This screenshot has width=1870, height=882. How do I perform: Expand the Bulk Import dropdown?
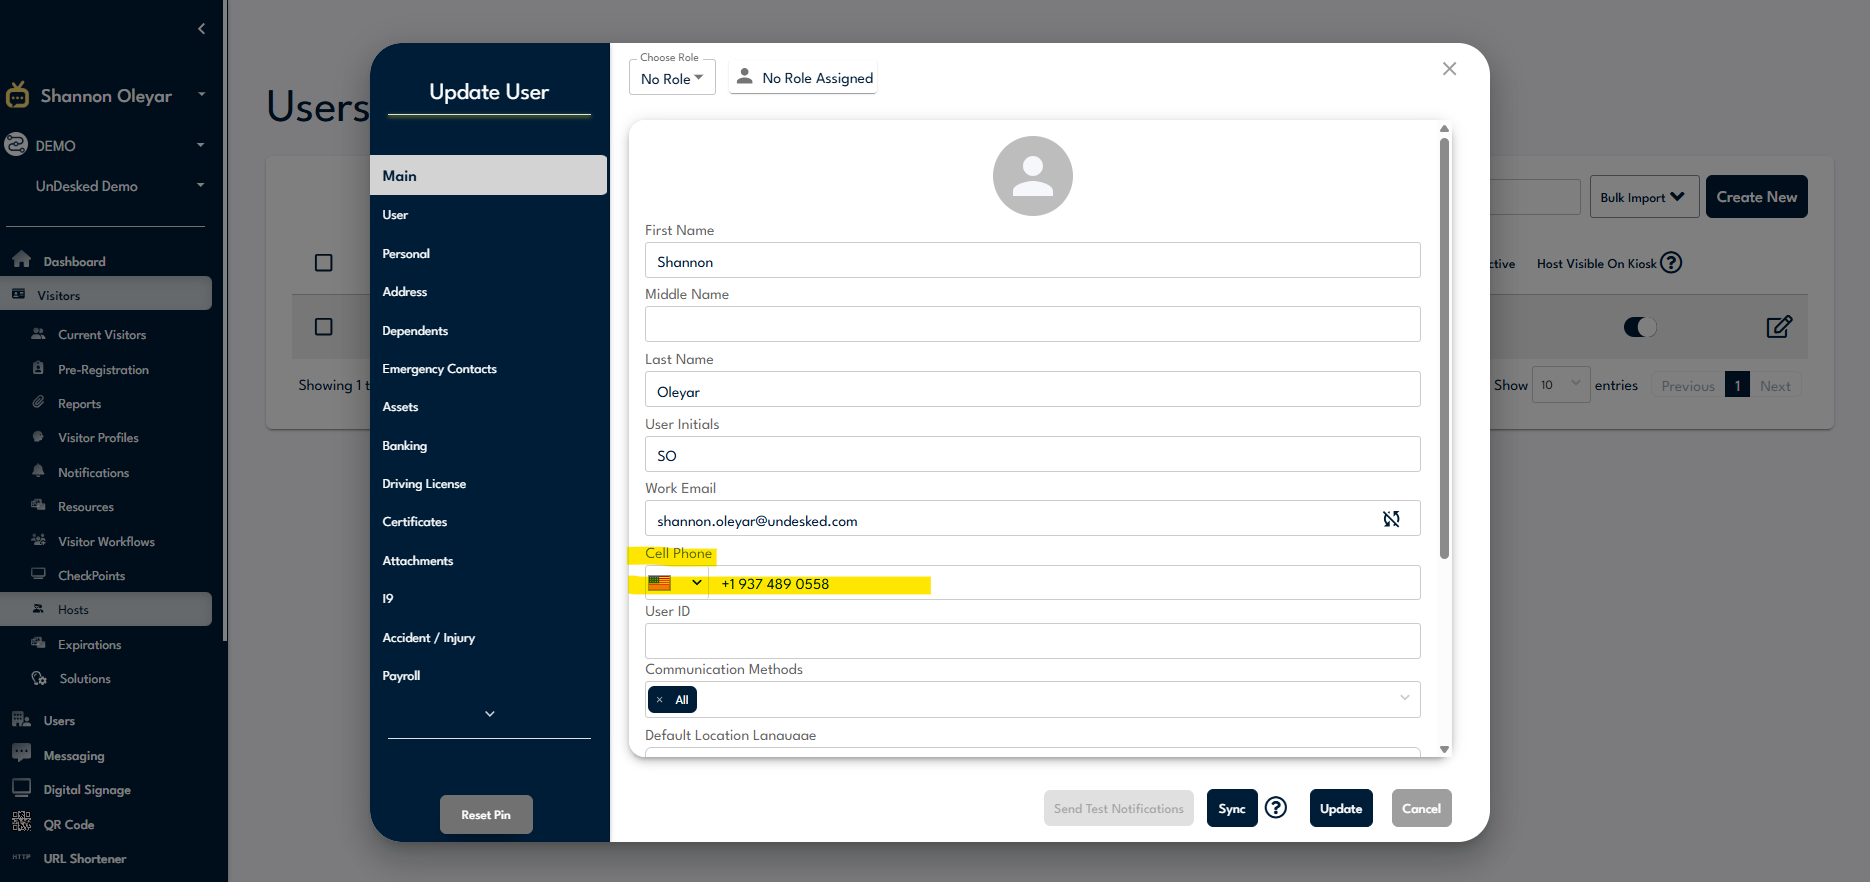[1643, 197]
